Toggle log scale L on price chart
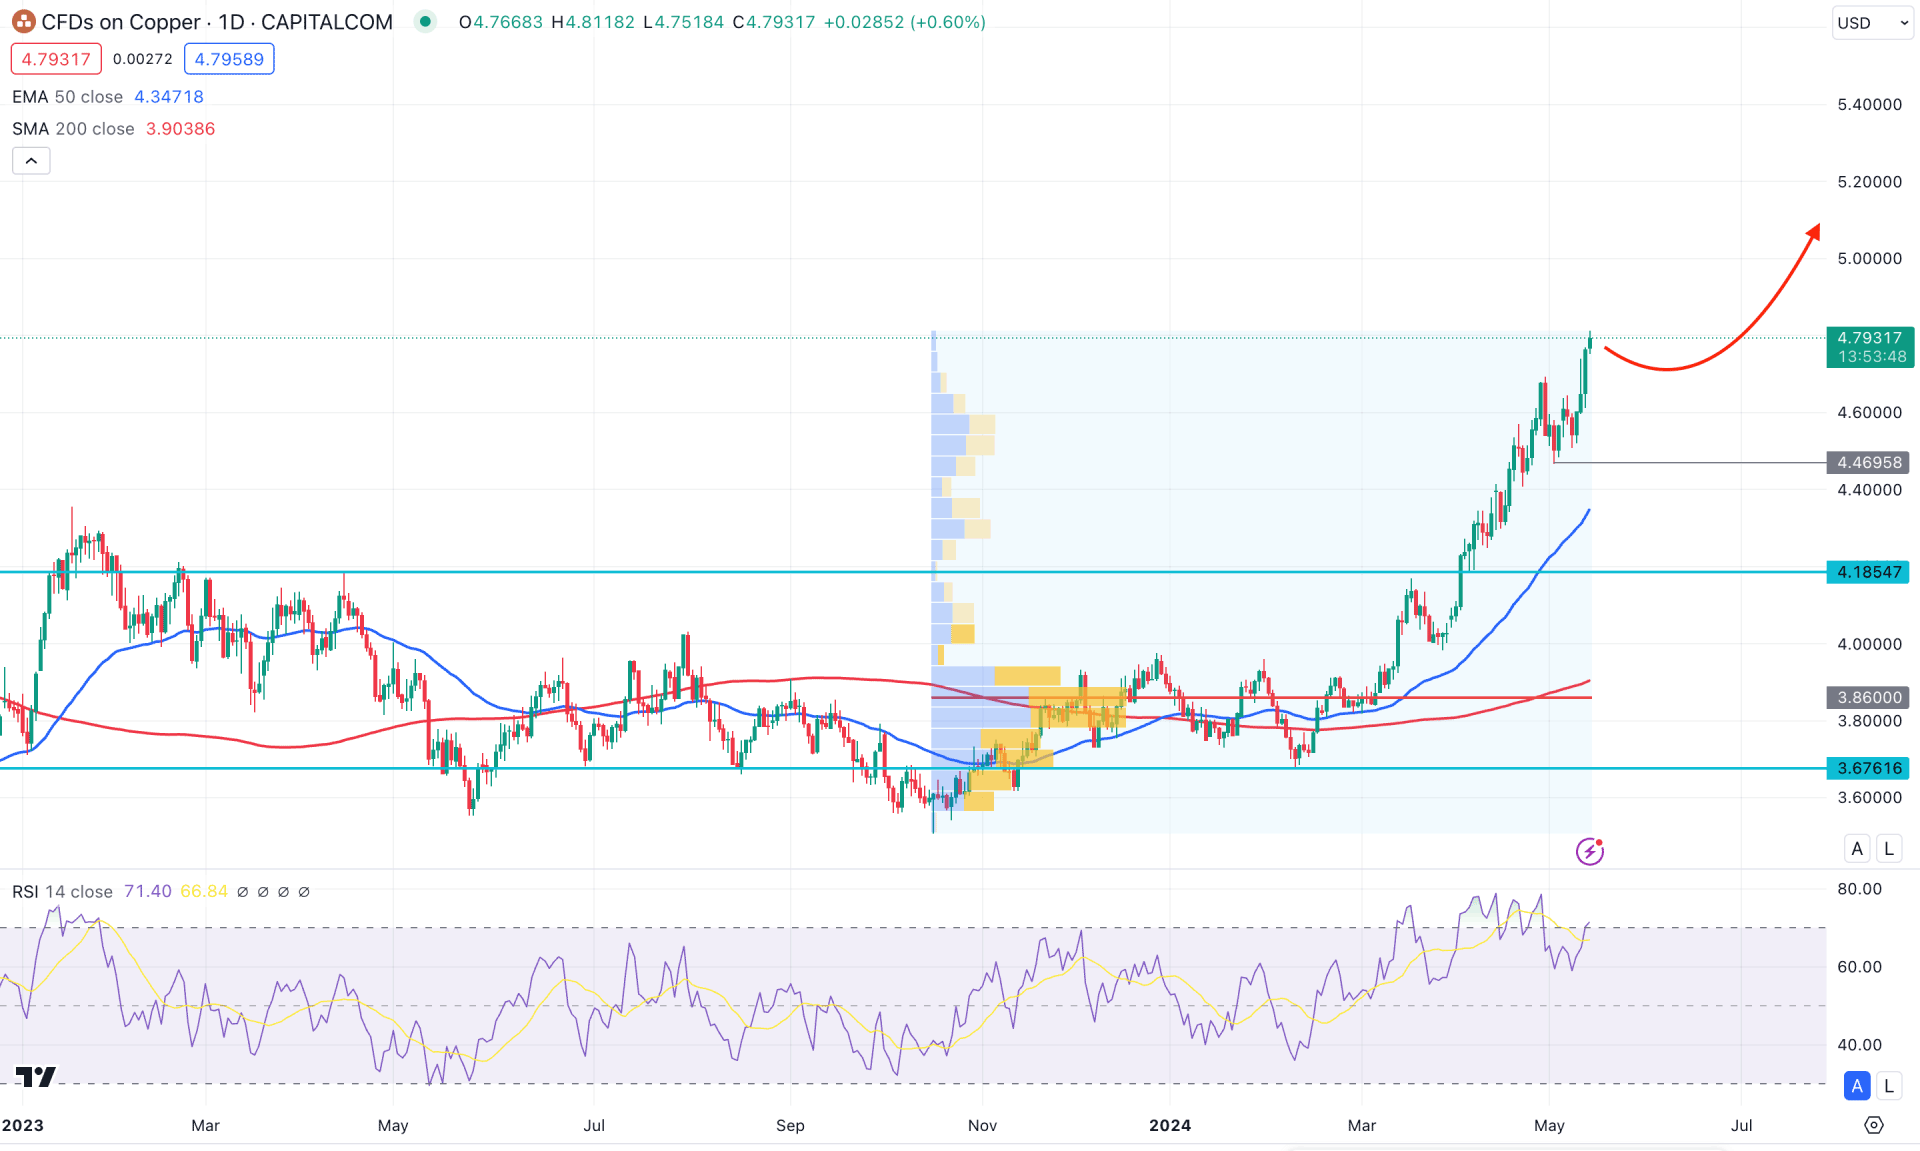 point(1889,849)
